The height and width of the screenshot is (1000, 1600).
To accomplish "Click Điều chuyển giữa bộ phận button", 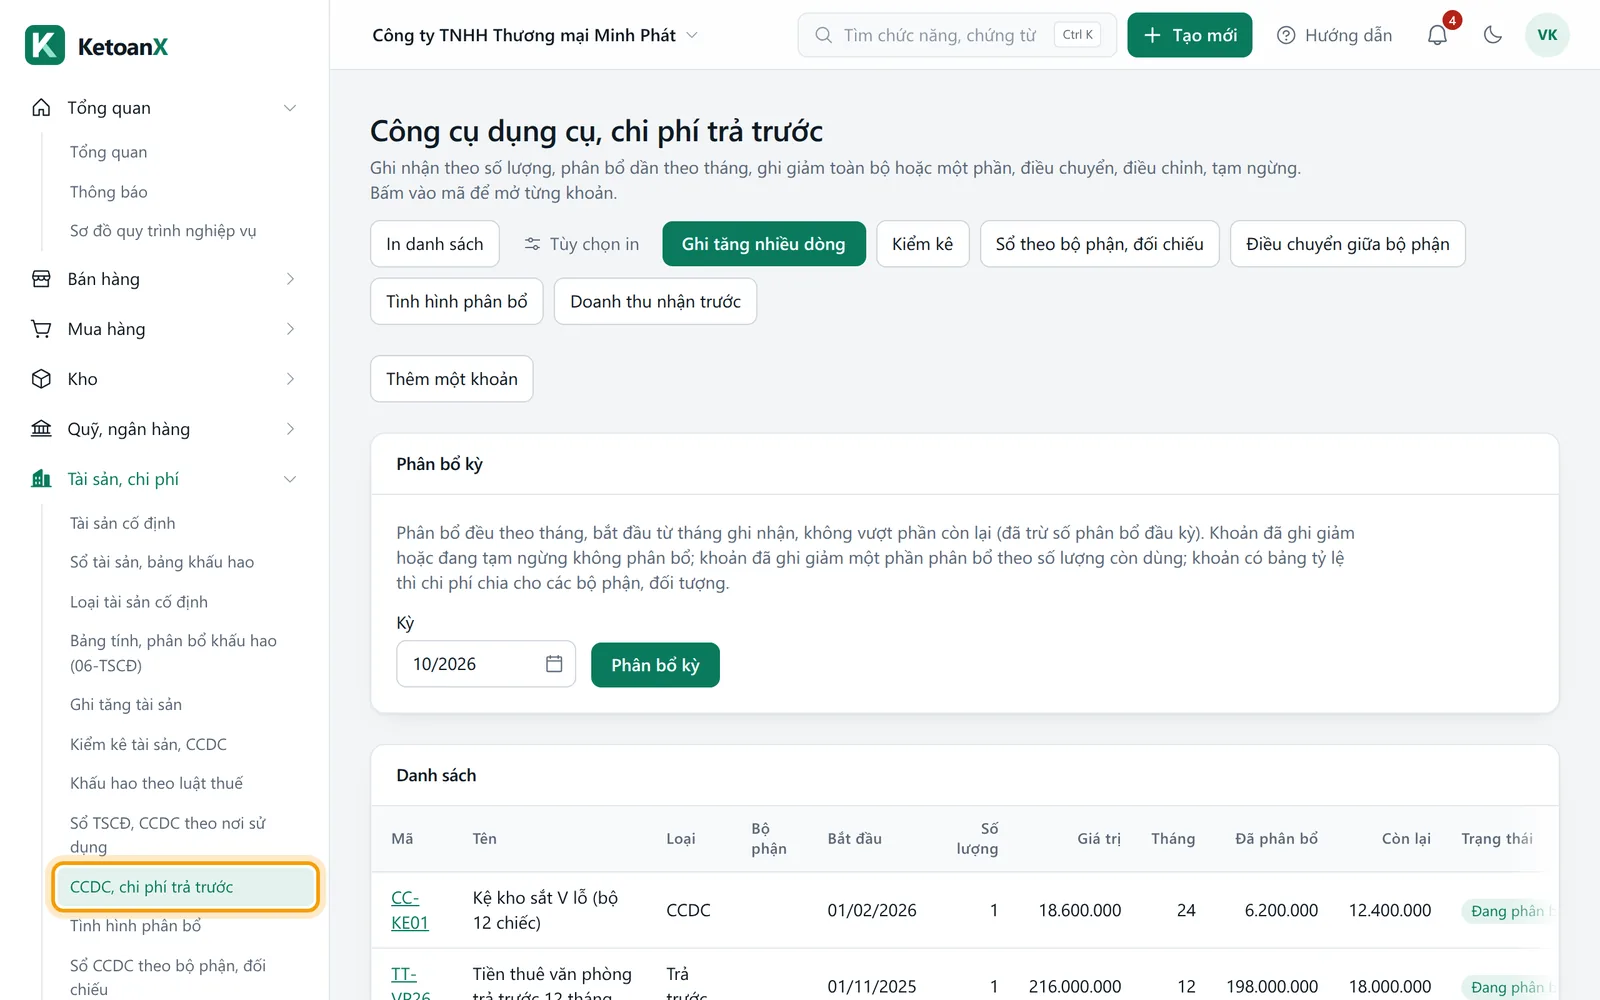I will point(1348,244).
